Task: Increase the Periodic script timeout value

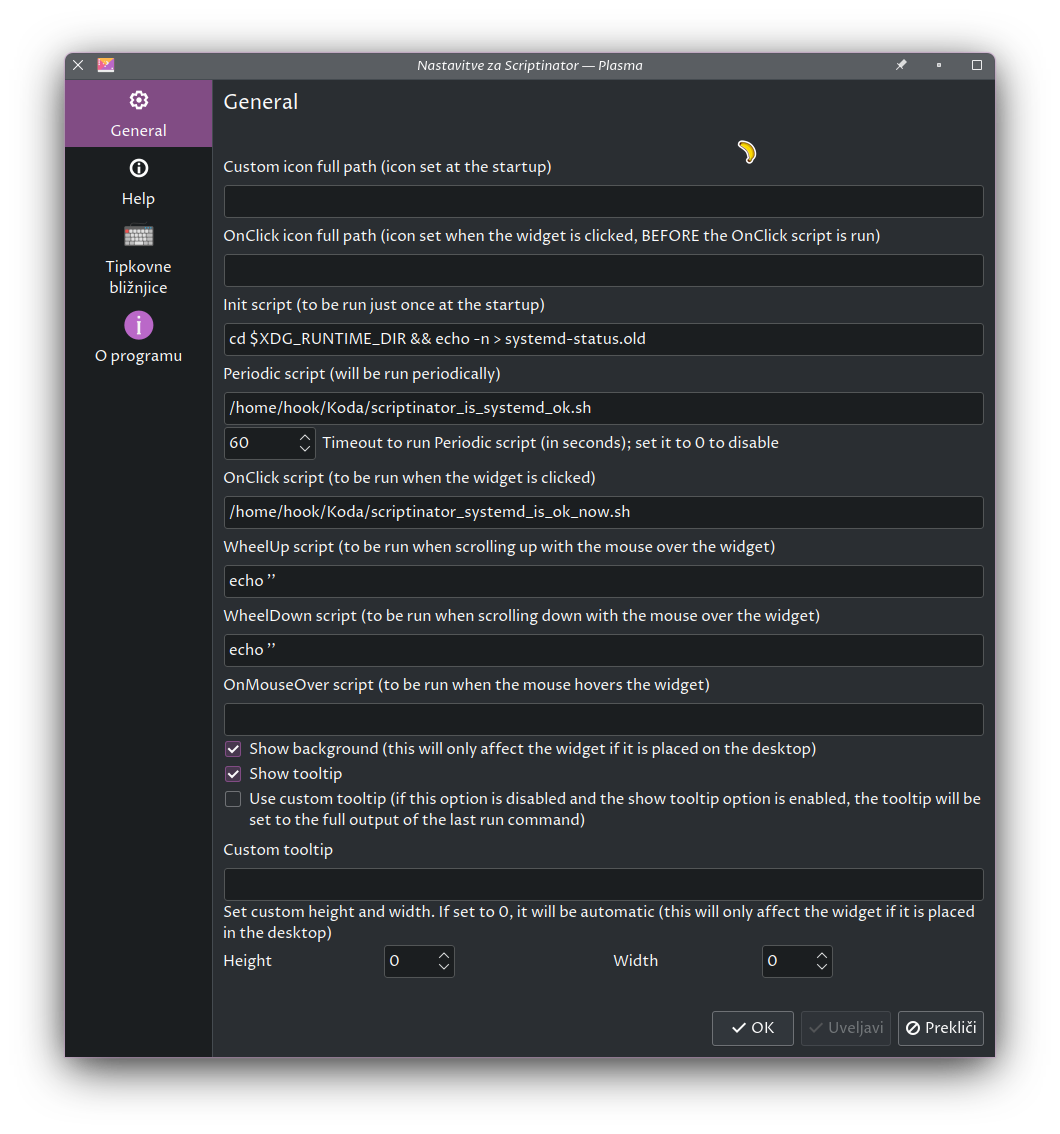Action: pos(305,437)
